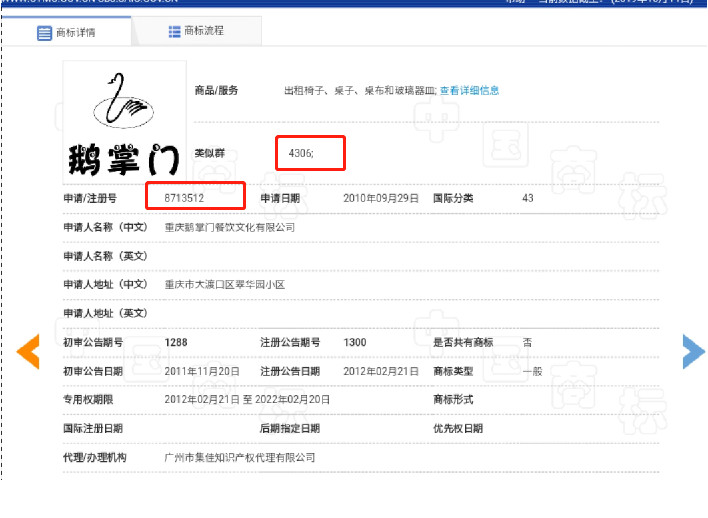Click the 申请人地址（英文） label

click(x=105, y=313)
